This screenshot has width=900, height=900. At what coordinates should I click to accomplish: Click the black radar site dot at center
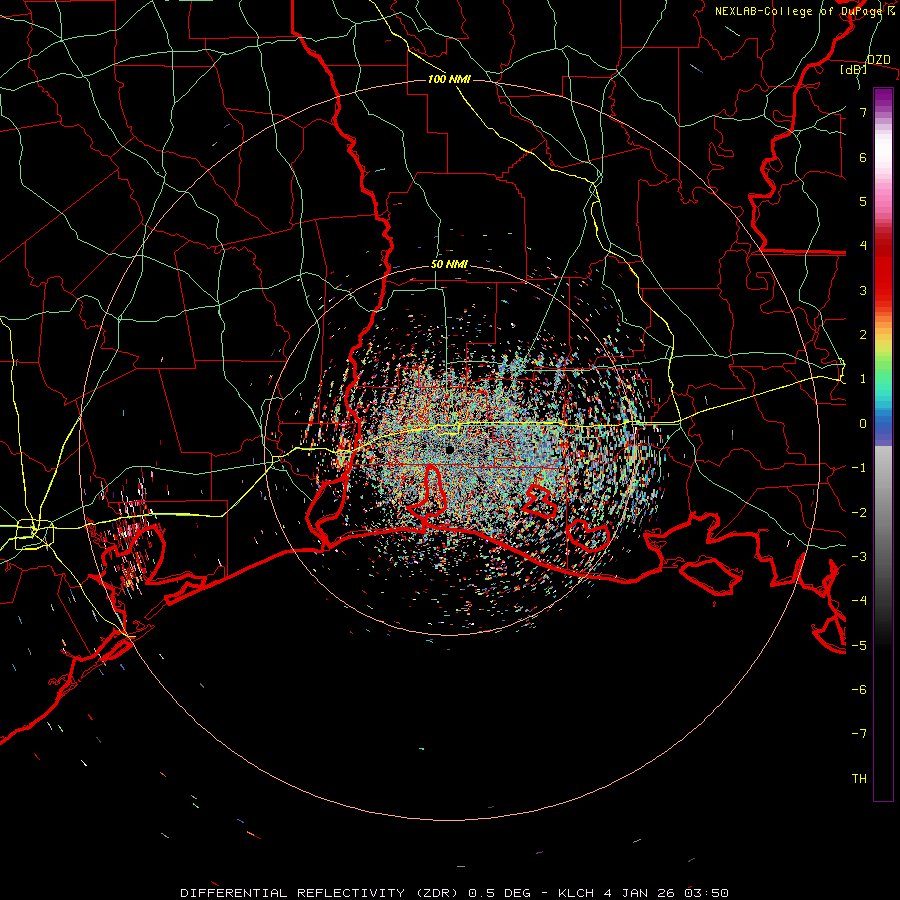pos(450,450)
